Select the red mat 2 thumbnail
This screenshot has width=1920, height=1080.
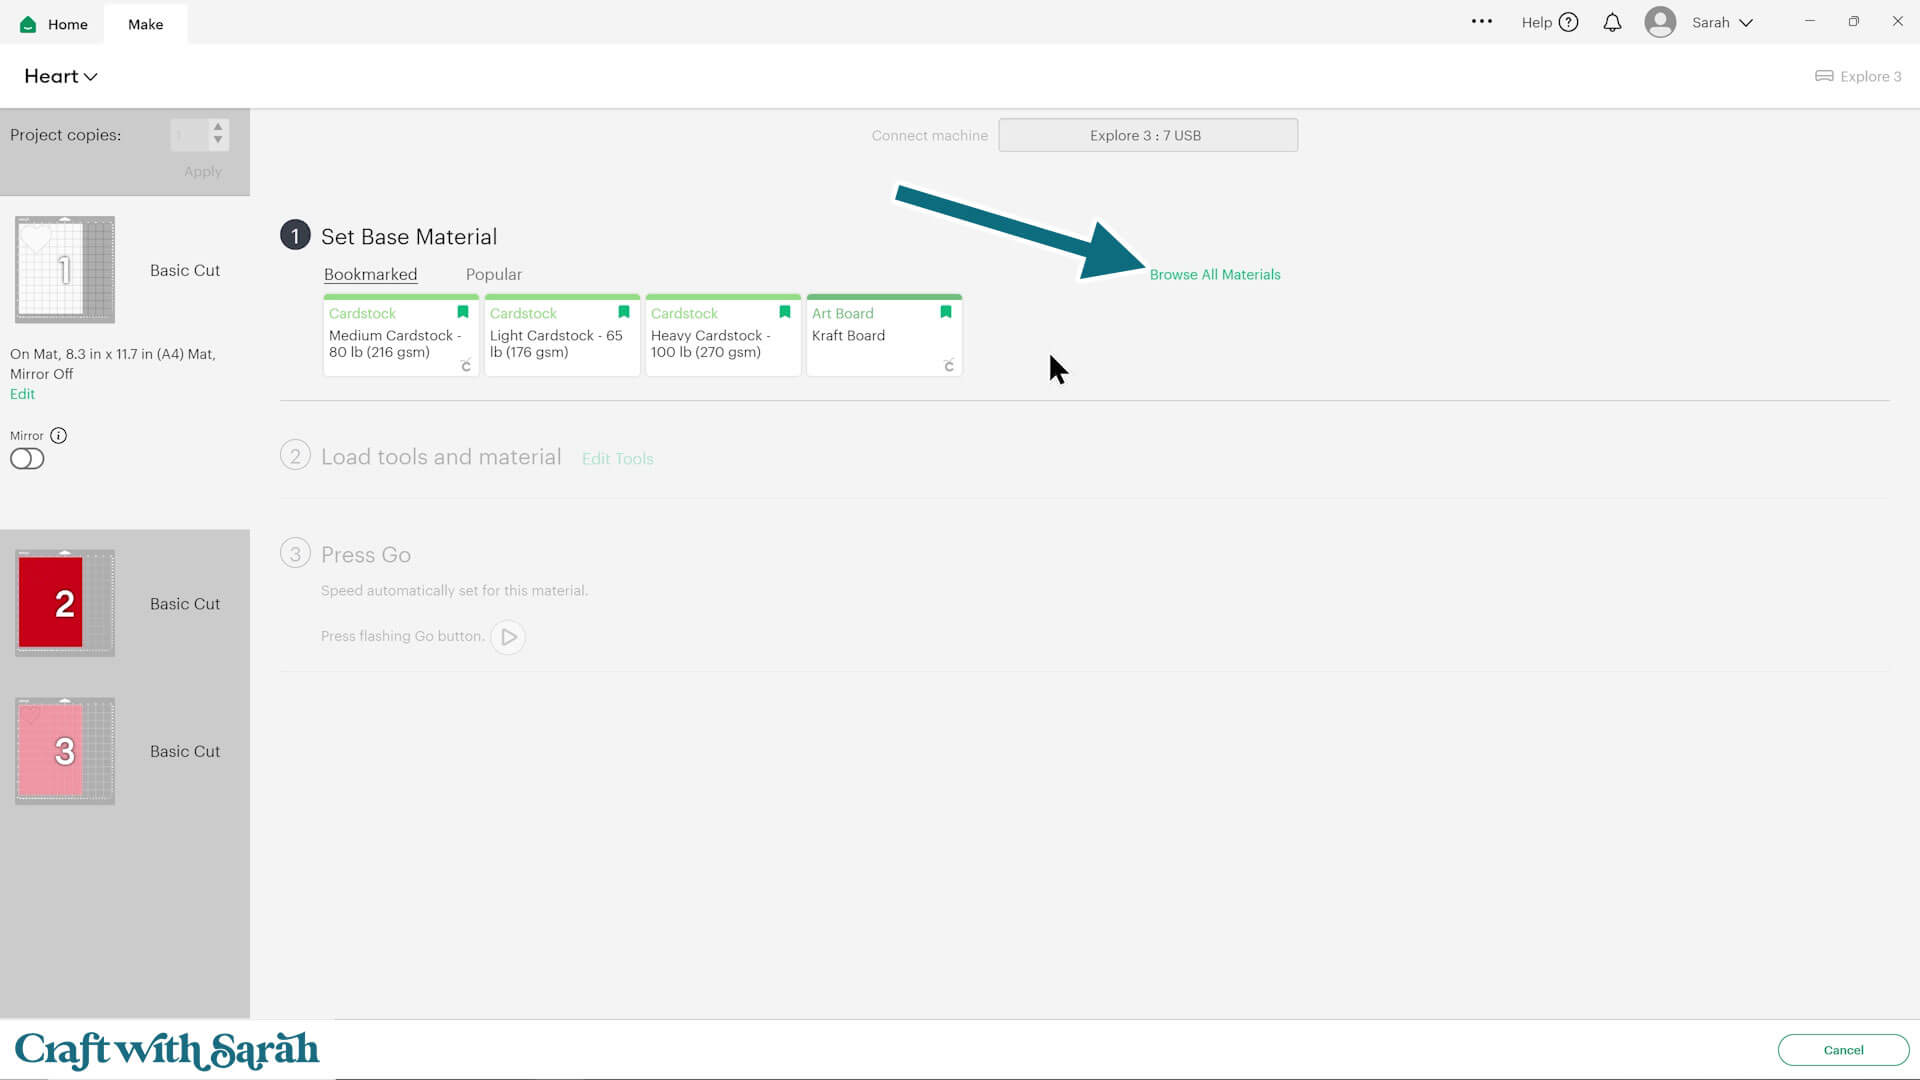pos(64,603)
